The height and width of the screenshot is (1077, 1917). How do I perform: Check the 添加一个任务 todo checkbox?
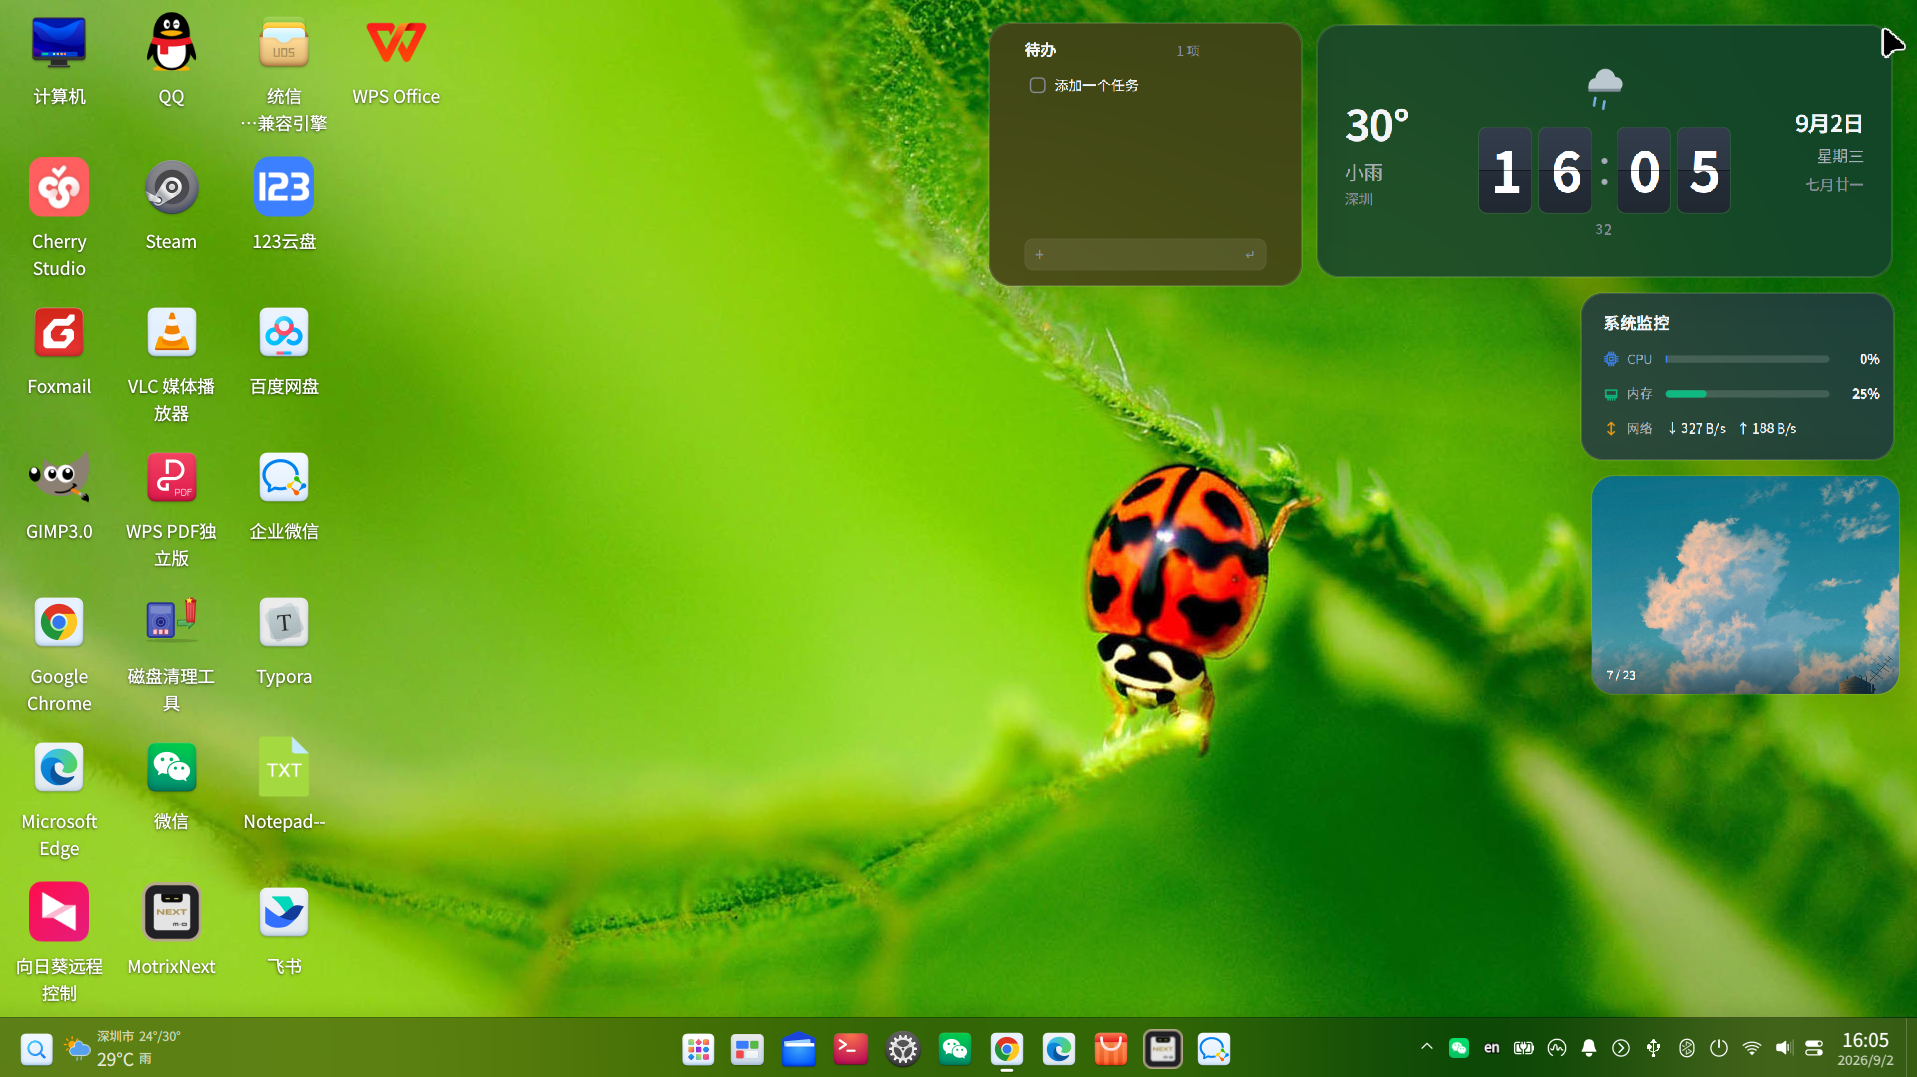point(1037,85)
